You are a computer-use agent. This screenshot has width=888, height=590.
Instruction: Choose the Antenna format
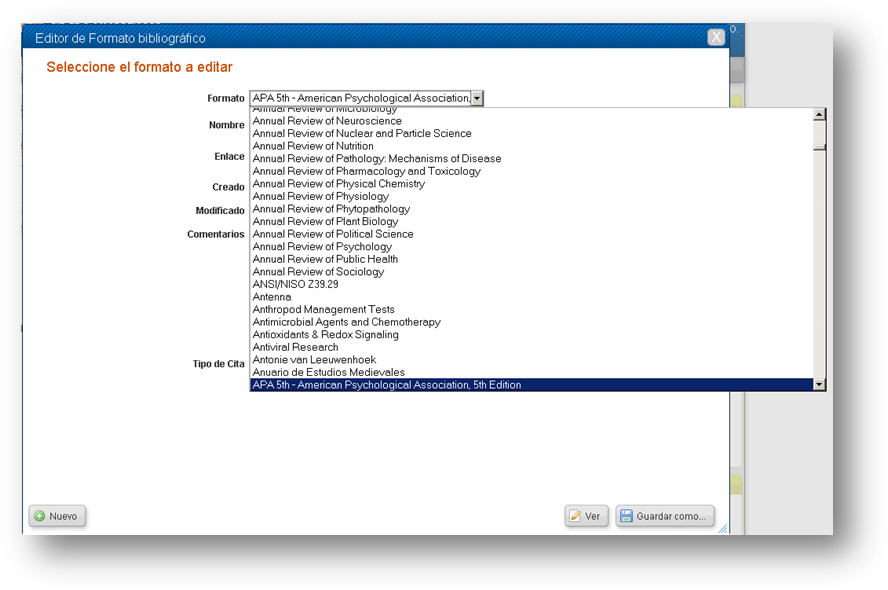(x=532, y=297)
